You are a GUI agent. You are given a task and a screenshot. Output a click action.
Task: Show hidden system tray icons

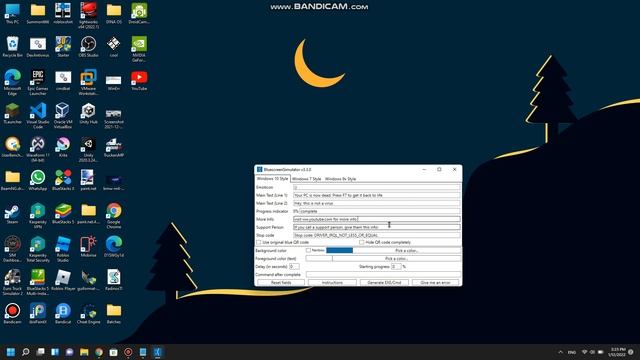(x=560, y=352)
